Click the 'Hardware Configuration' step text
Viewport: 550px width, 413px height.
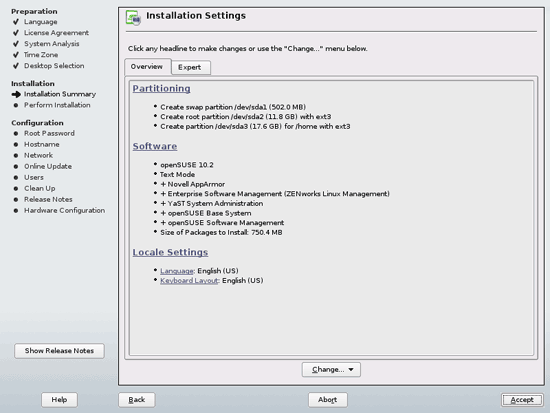click(x=65, y=210)
